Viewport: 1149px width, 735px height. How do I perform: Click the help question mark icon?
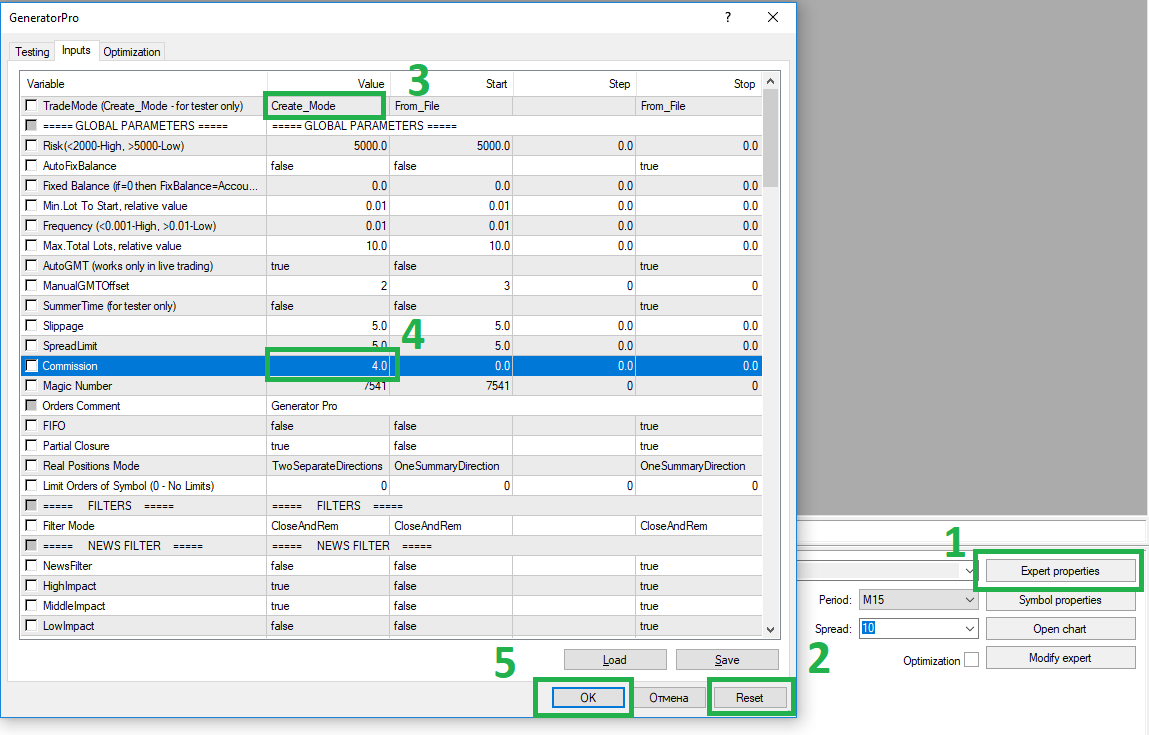tap(728, 17)
